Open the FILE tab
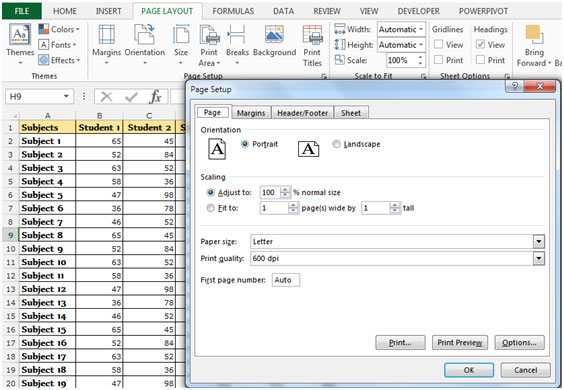 click(x=22, y=11)
